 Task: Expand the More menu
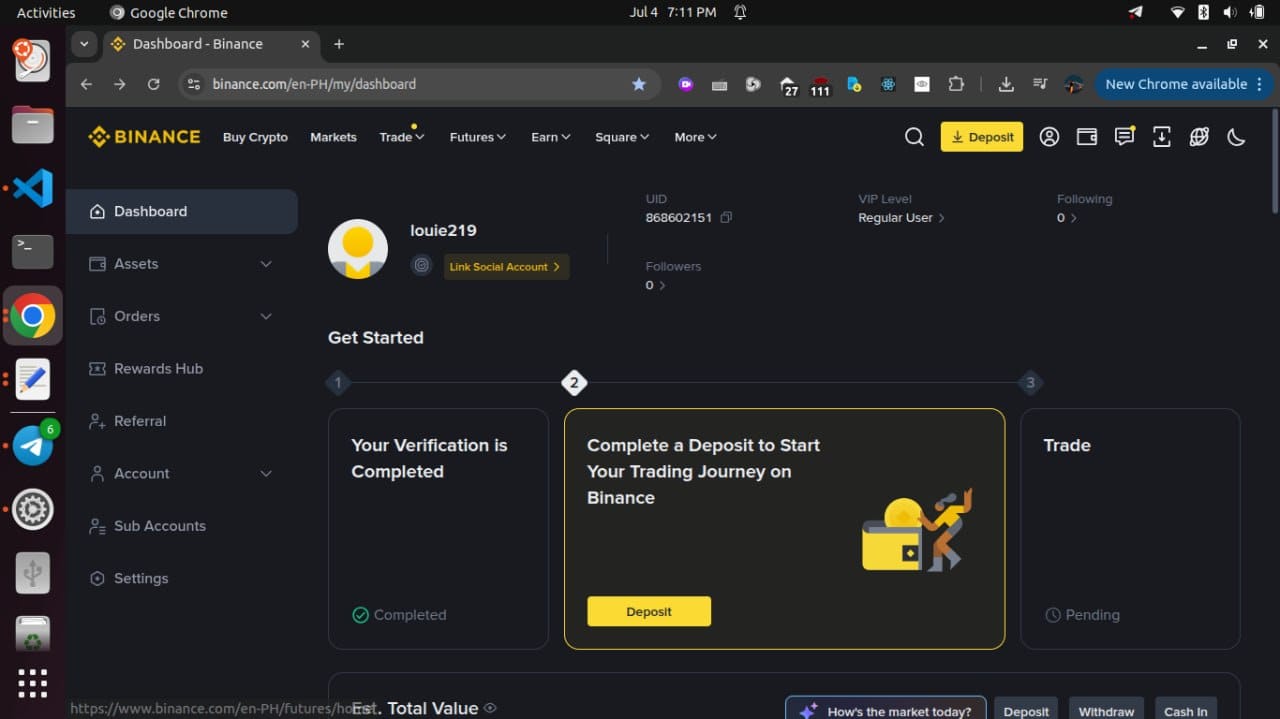695,137
